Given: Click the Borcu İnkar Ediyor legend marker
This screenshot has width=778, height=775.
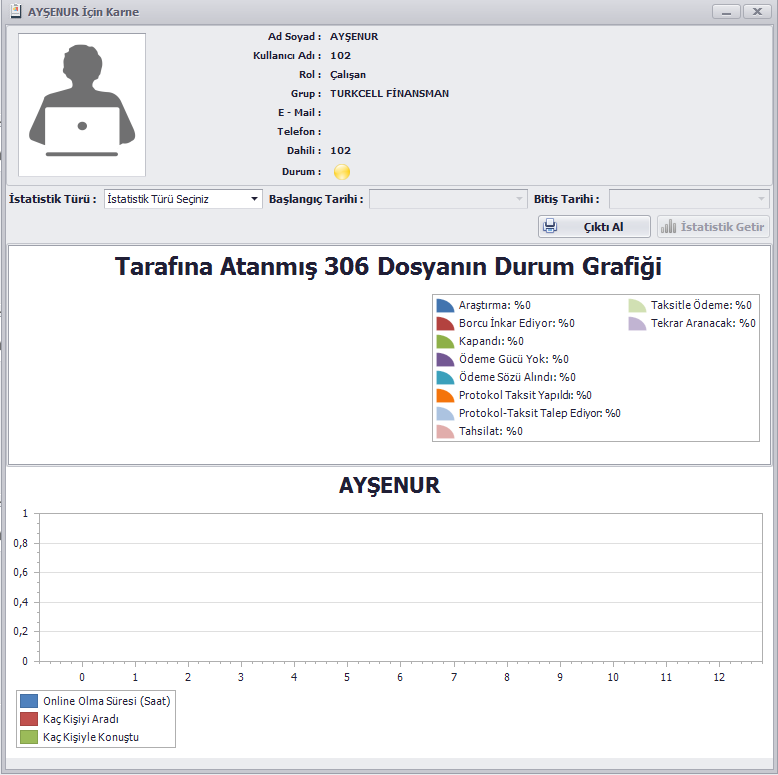Looking at the screenshot, I should click(x=445, y=323).
